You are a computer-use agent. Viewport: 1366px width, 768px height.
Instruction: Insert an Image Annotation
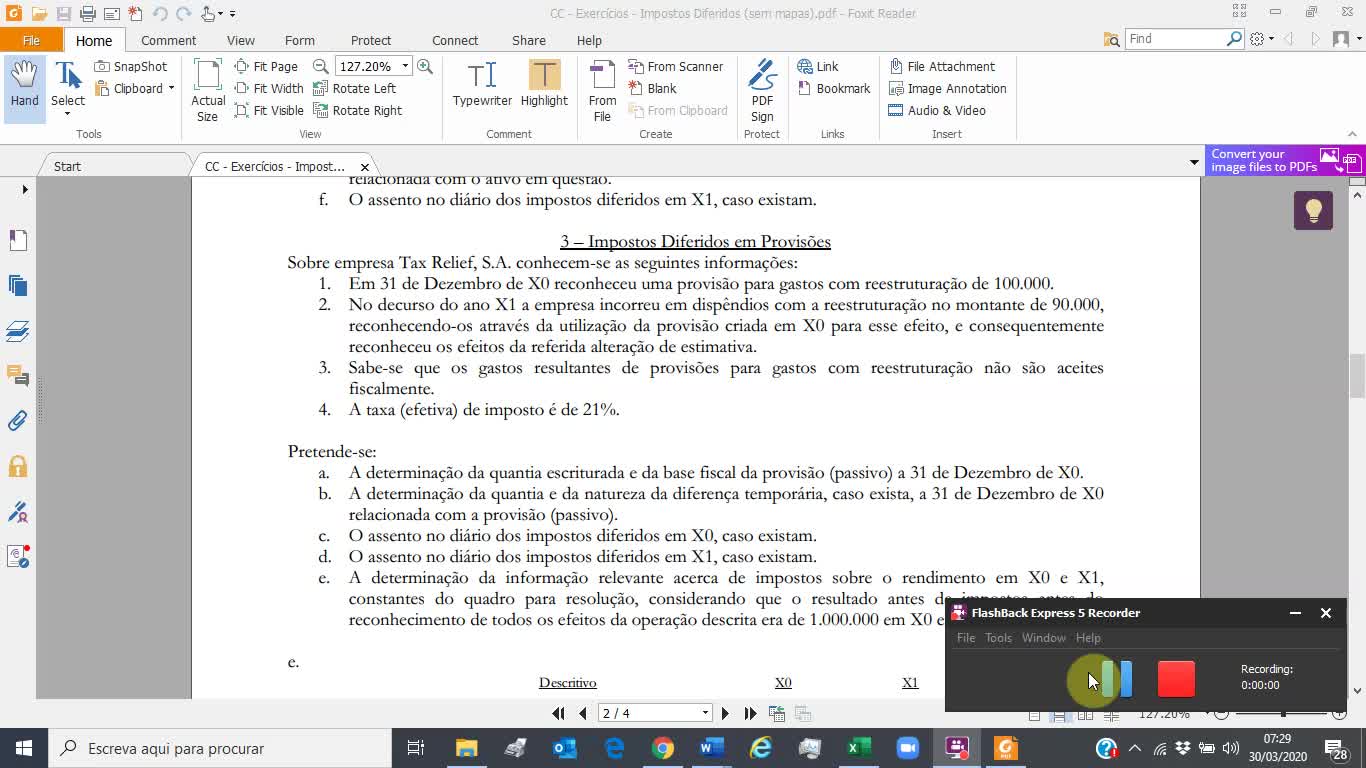pos(947,88)
